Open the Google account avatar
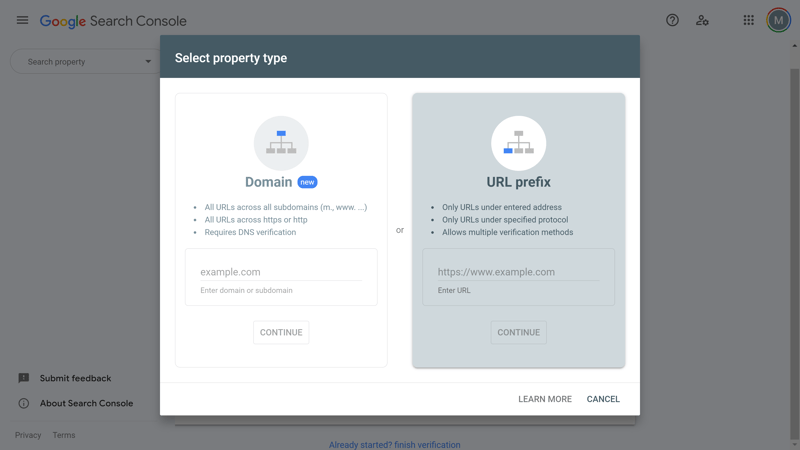This screenshot has height=450, width=800. click(x=778, y=20)
